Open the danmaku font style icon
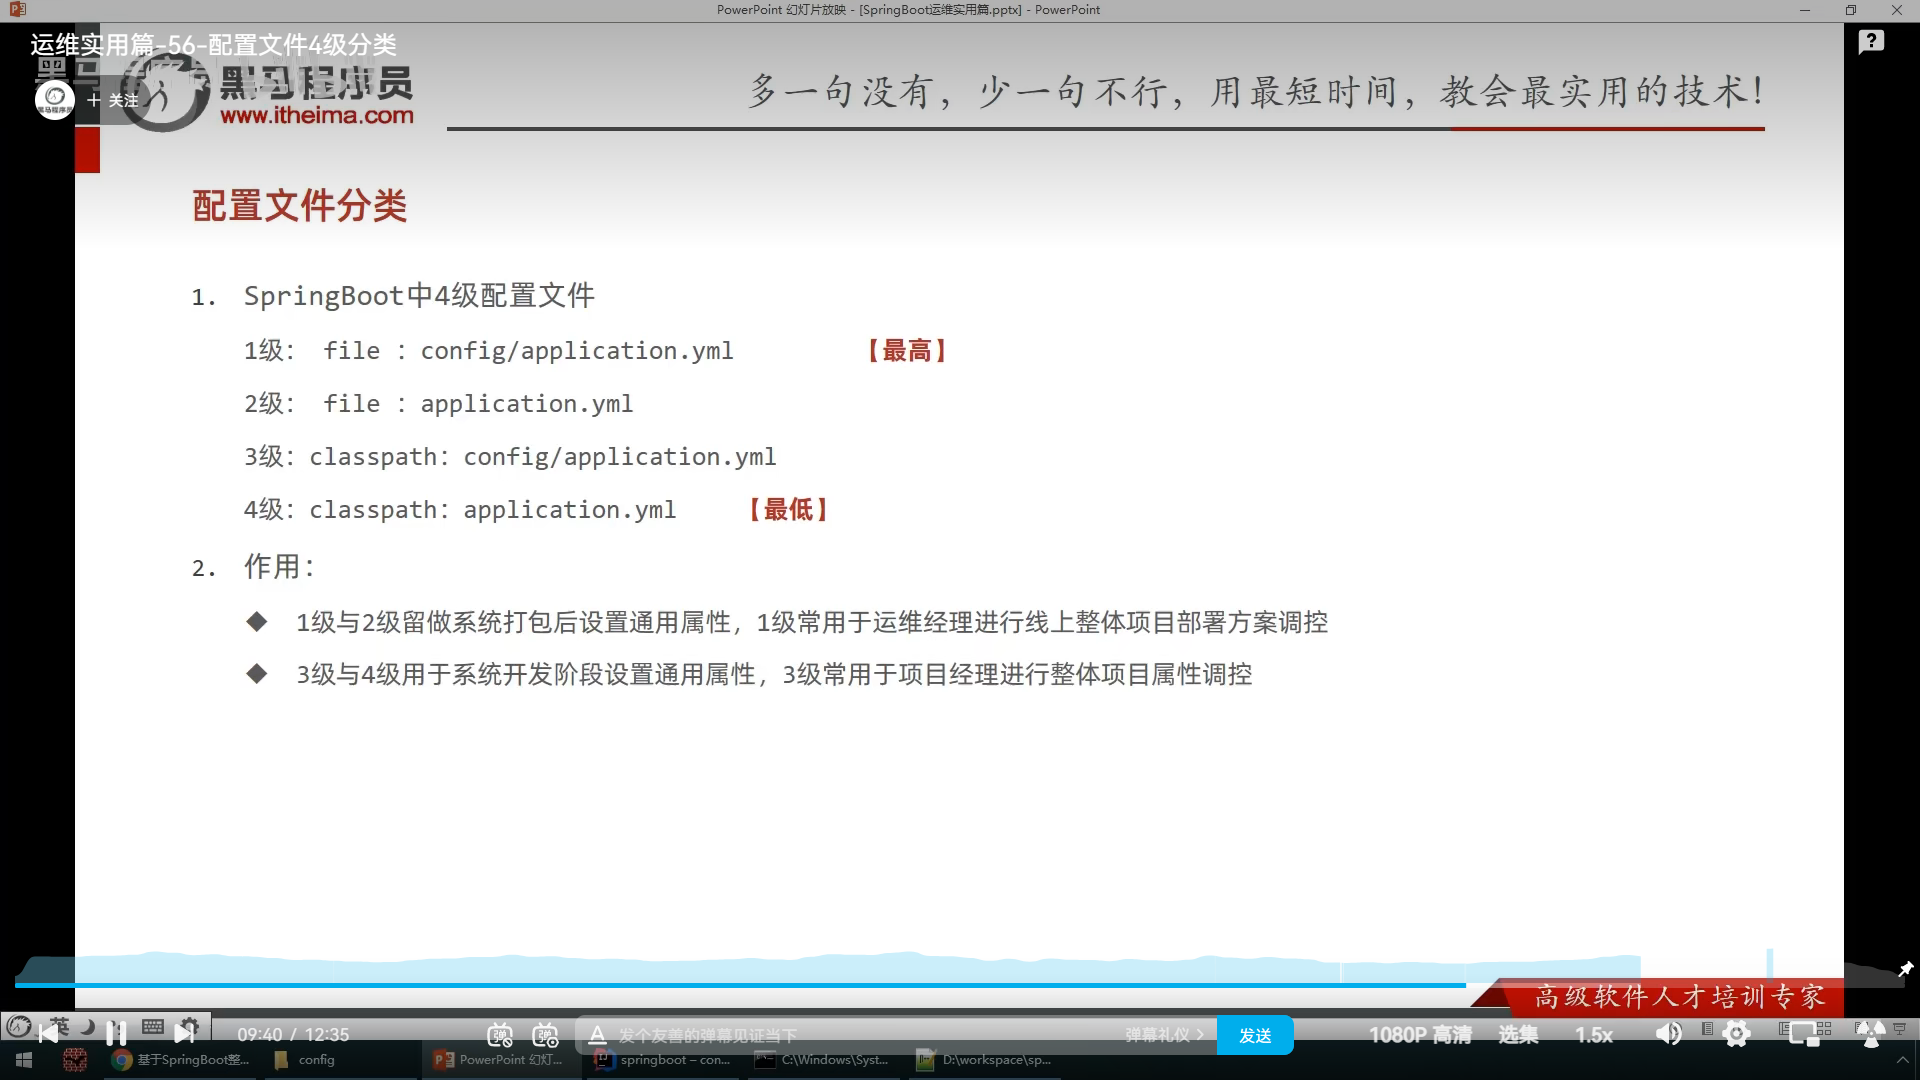This screenshot has height=1080, width=1920. [x=597, y=1035]
